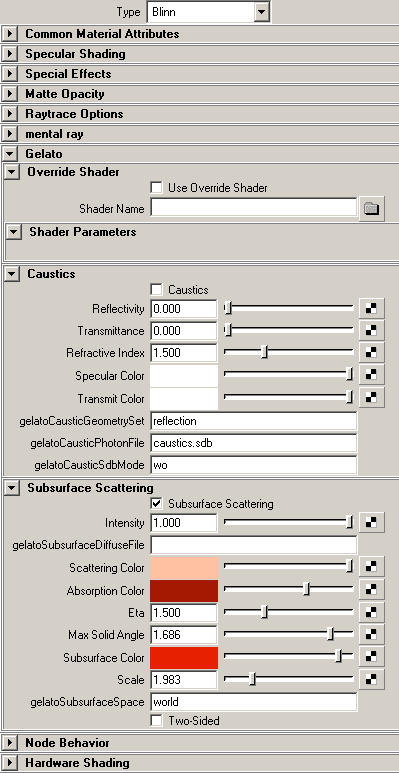The width and height of the screenshot is (399, 773).
Task: Click the Intensity value field
Action: click(183, 523)
